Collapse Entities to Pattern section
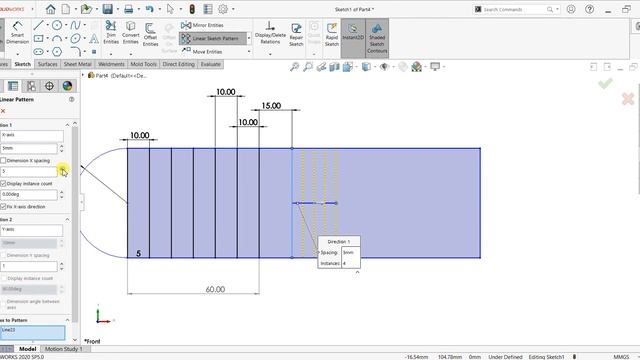The height and width of the screenshot is (360, 640). tap(67, 320)
